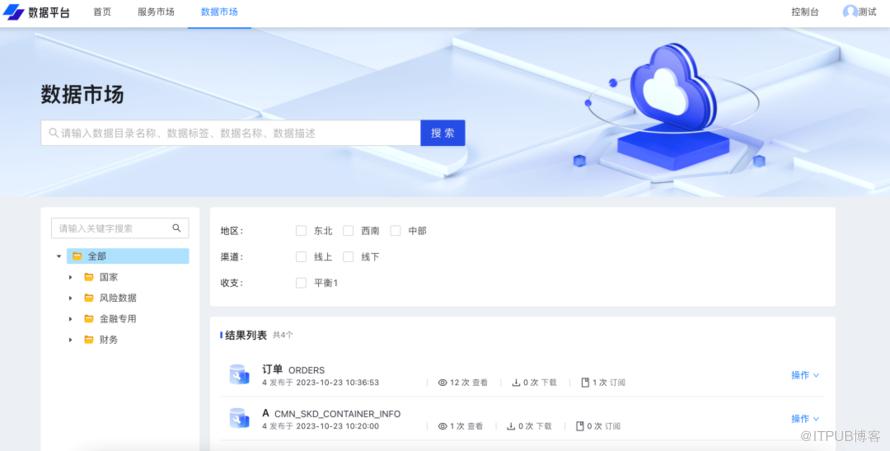This screenshot has height=451, width=890.
Task: Select the 风险数据 tree item label
Action: click(x=118, y=298)
